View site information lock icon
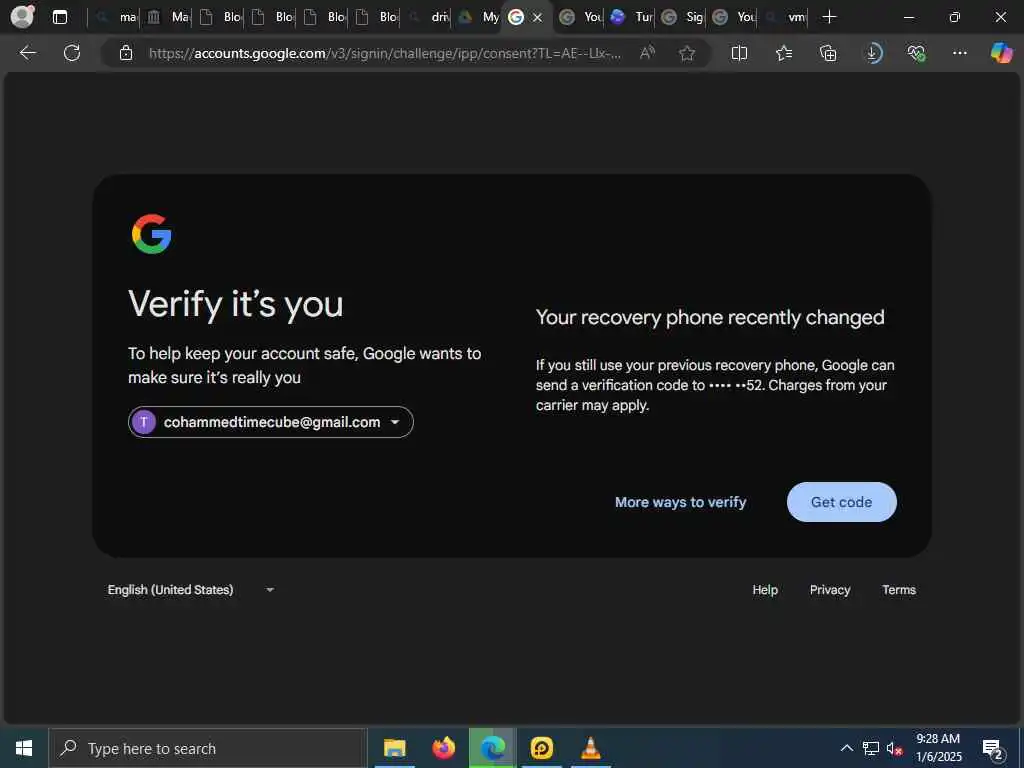This screenshot has width=1024, height=768. 126,53
